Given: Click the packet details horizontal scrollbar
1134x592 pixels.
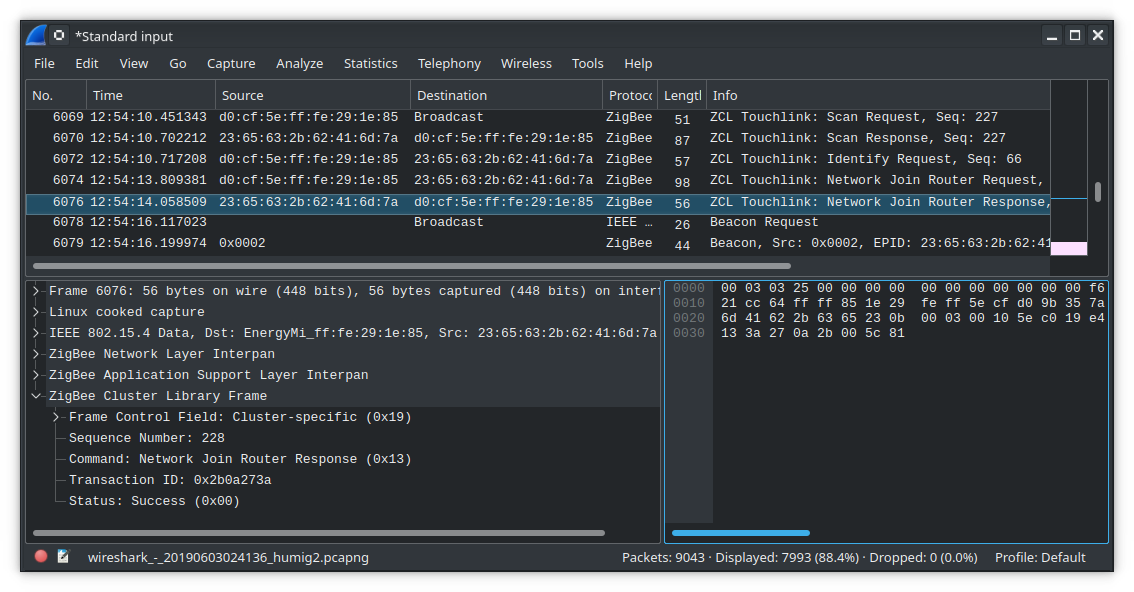Looking at the screenshot, I should [319, 533].
